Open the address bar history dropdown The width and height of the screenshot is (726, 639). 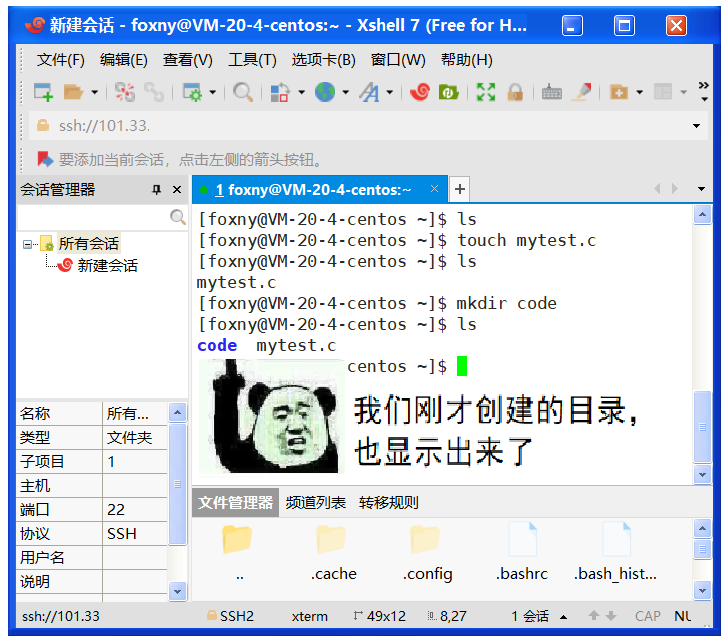click(x=696, y=126)
